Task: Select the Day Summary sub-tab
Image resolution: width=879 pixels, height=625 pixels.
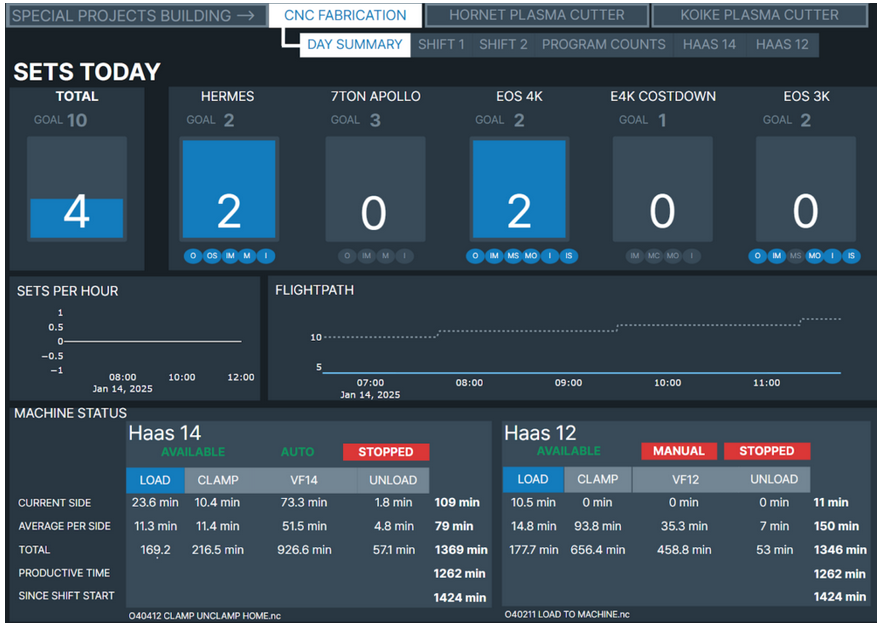Action: coord(355,44)
